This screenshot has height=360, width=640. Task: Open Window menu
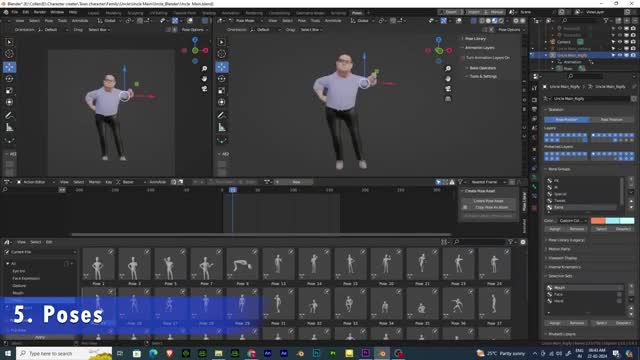(x=57, y=12)
